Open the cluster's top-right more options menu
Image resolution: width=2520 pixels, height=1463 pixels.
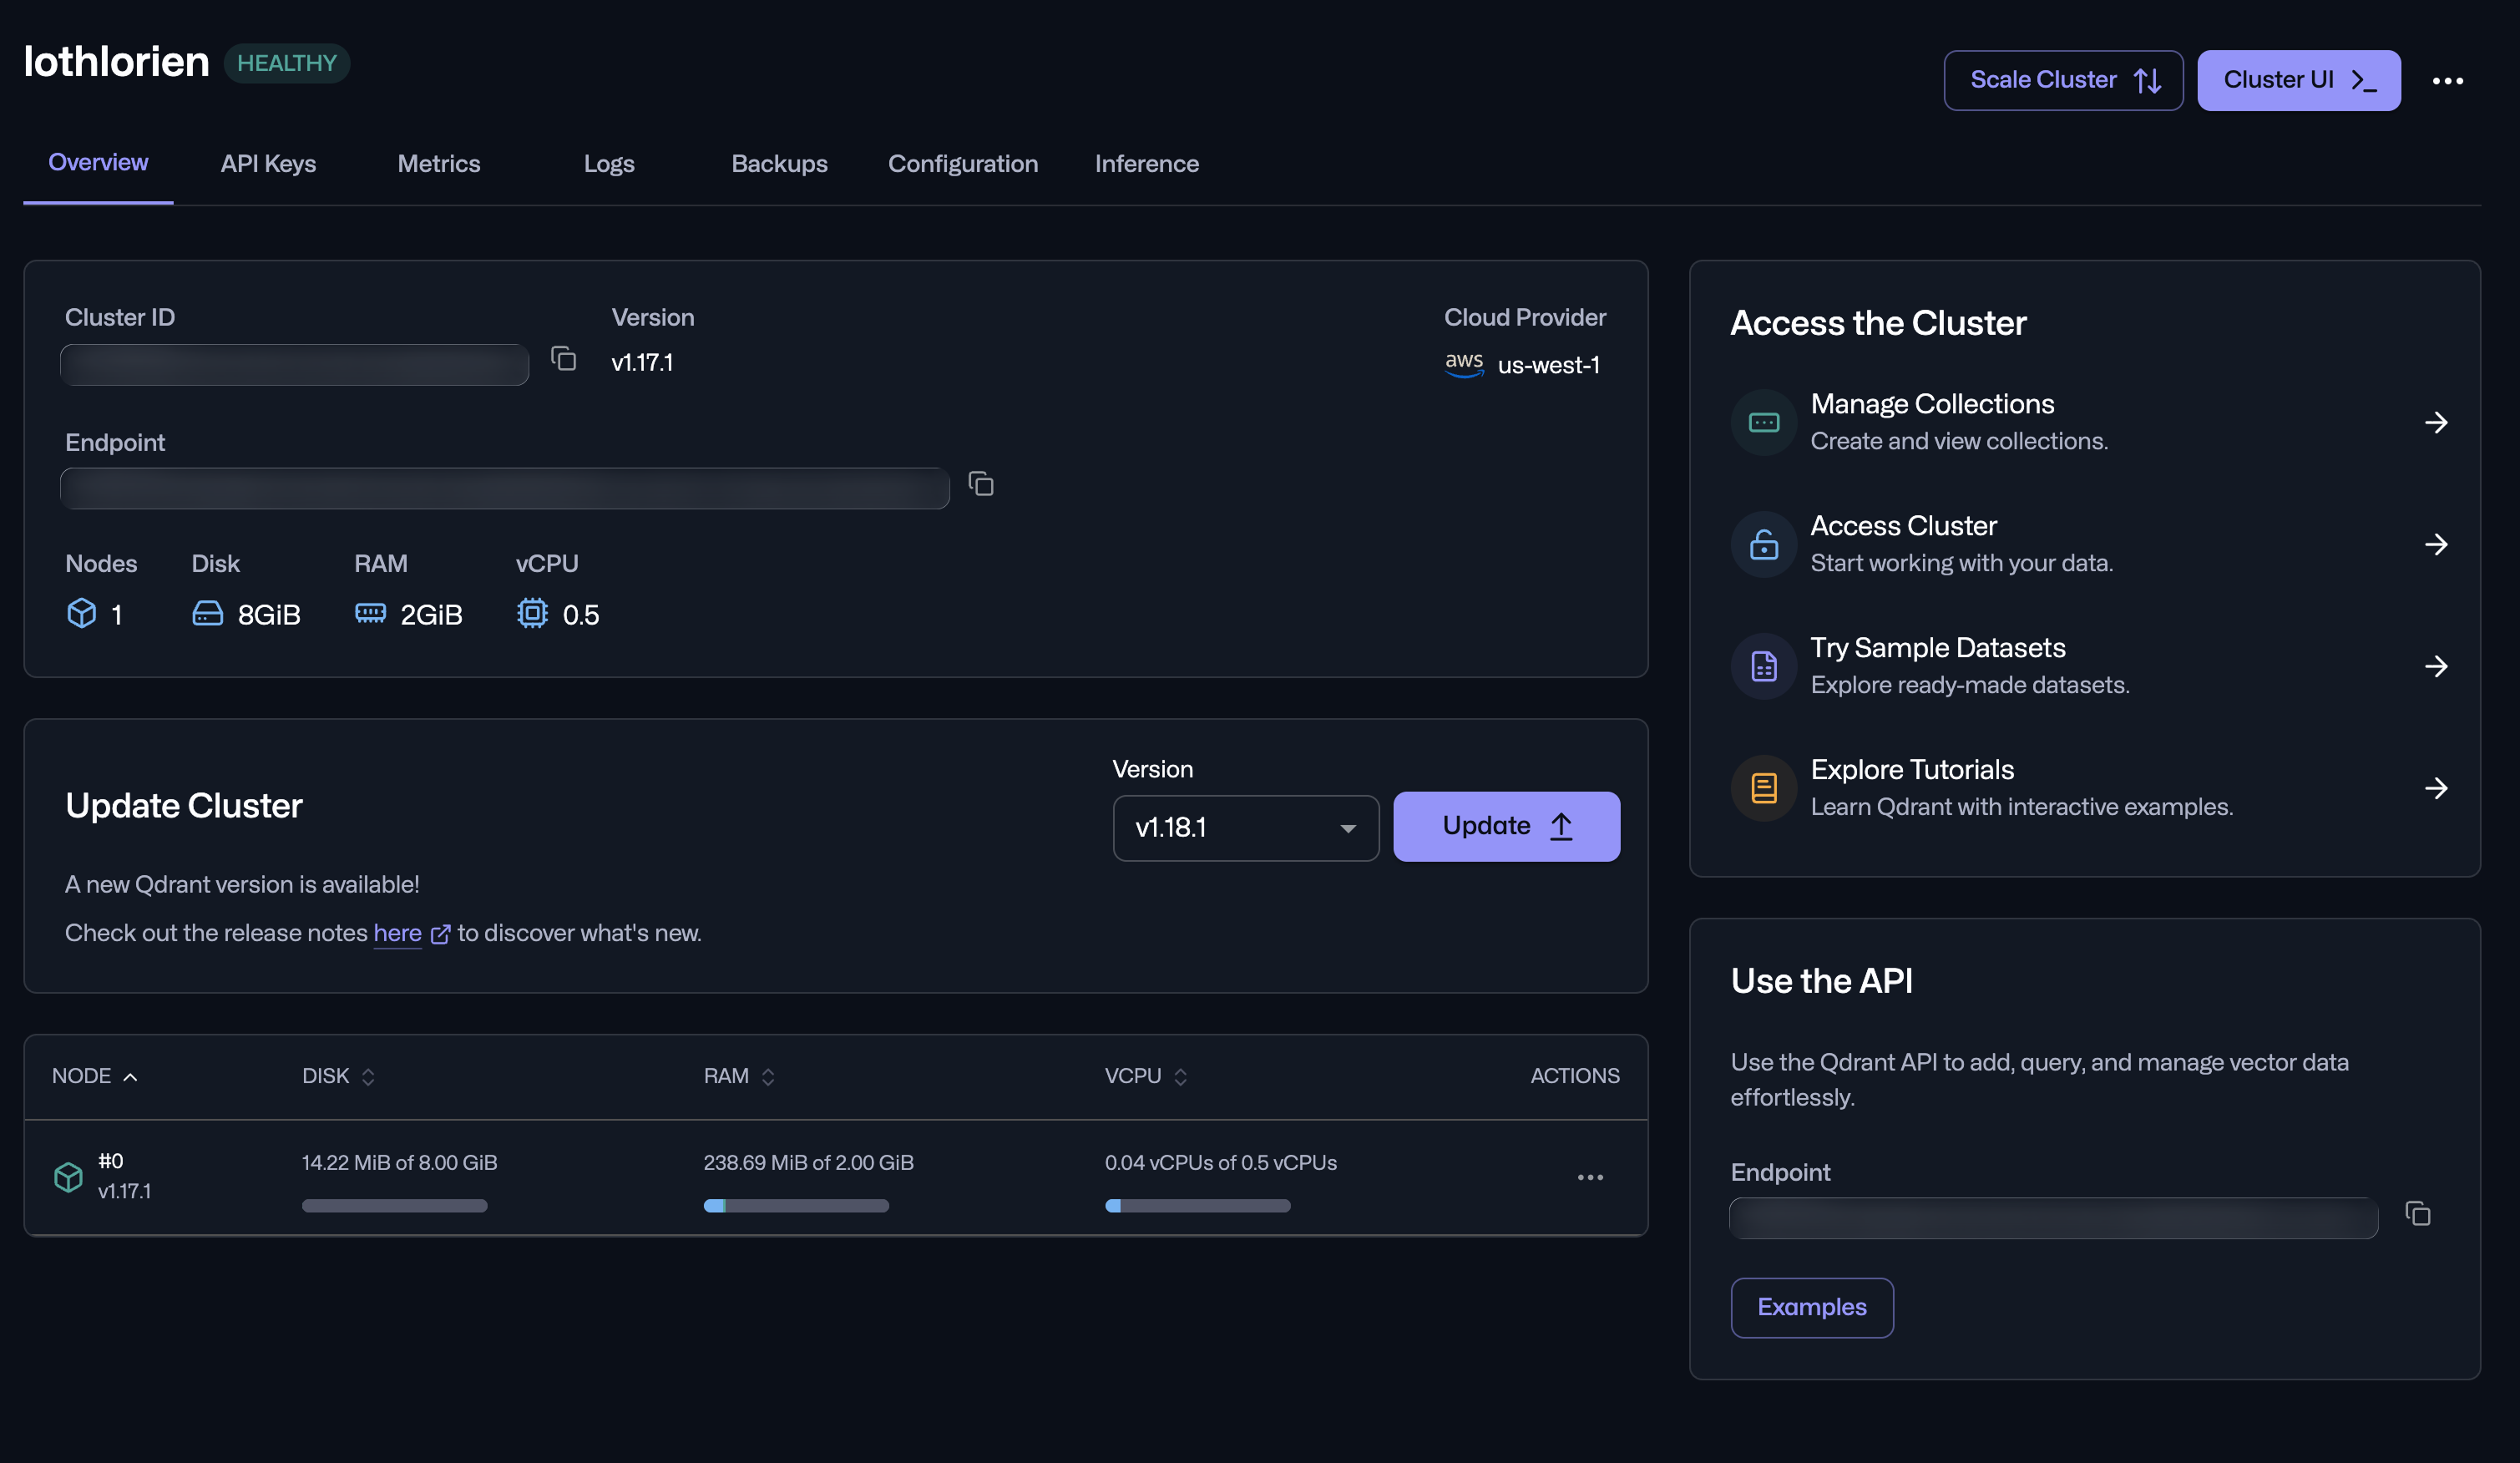pos(2447,81)
